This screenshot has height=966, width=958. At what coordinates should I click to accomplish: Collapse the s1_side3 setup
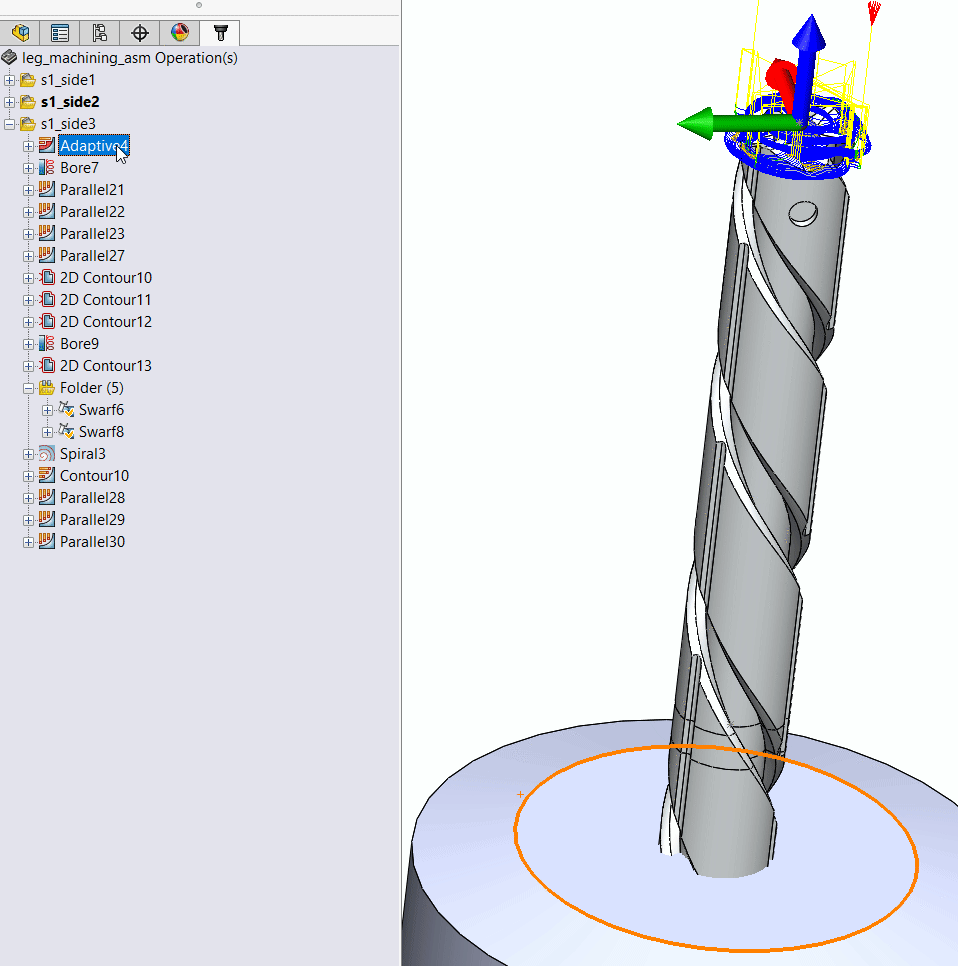[x=9, y=124]
